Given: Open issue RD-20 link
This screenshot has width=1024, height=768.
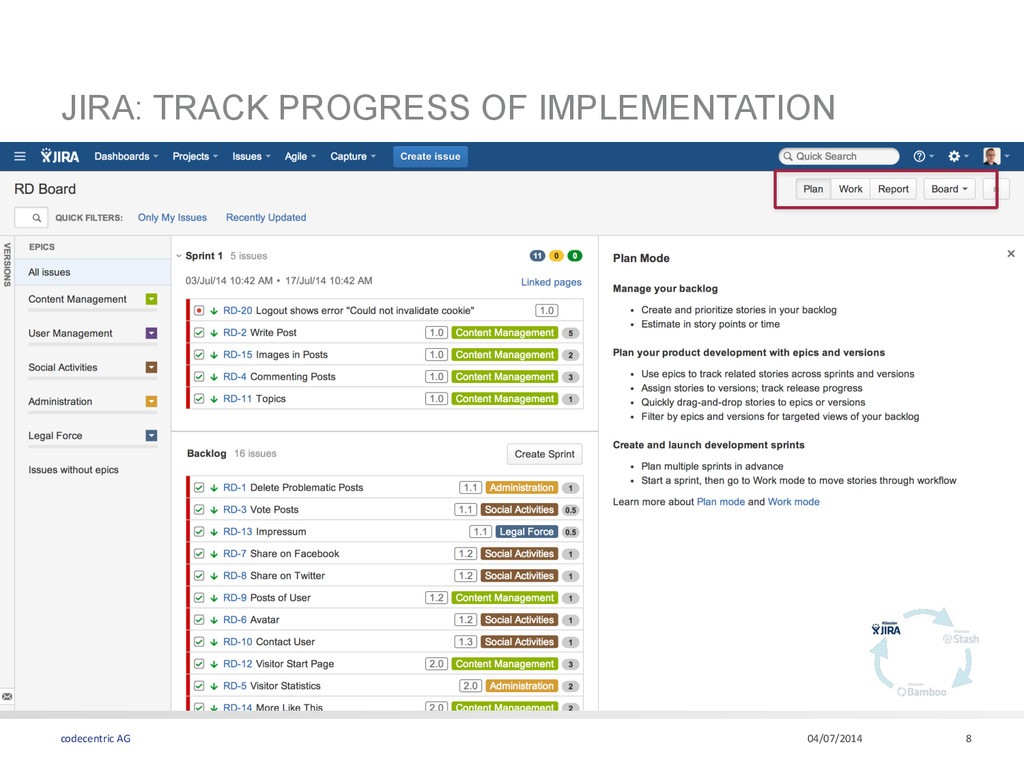Looking at the screenshot, I should [237, 311].
